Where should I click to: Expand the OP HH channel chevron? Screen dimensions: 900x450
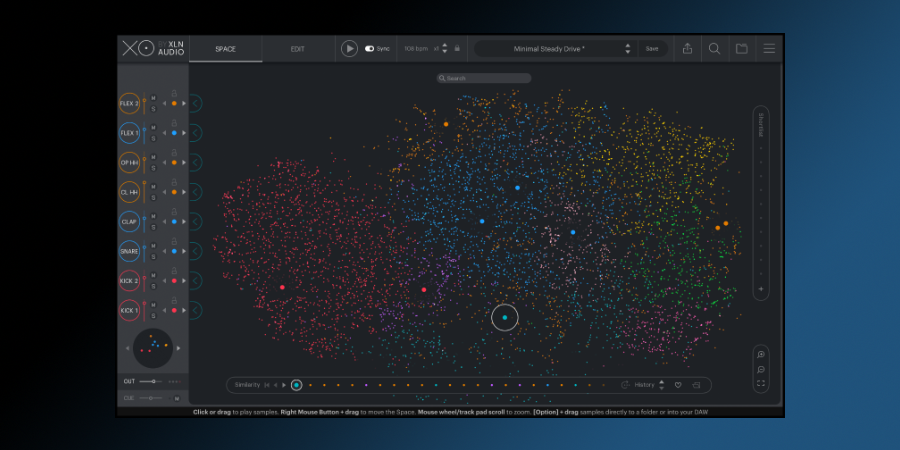coord(195,162)
